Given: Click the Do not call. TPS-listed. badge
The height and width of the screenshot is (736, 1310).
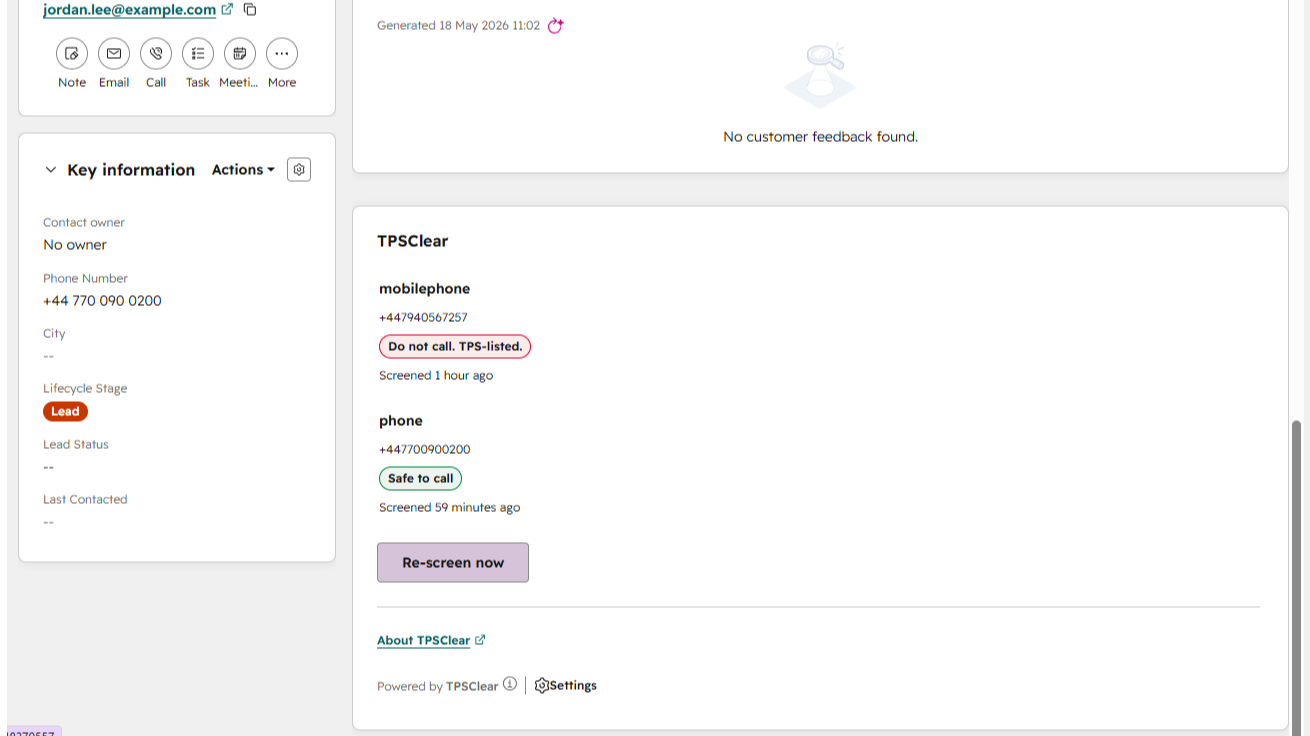Looking at the screenshot, I should [455, 346].
